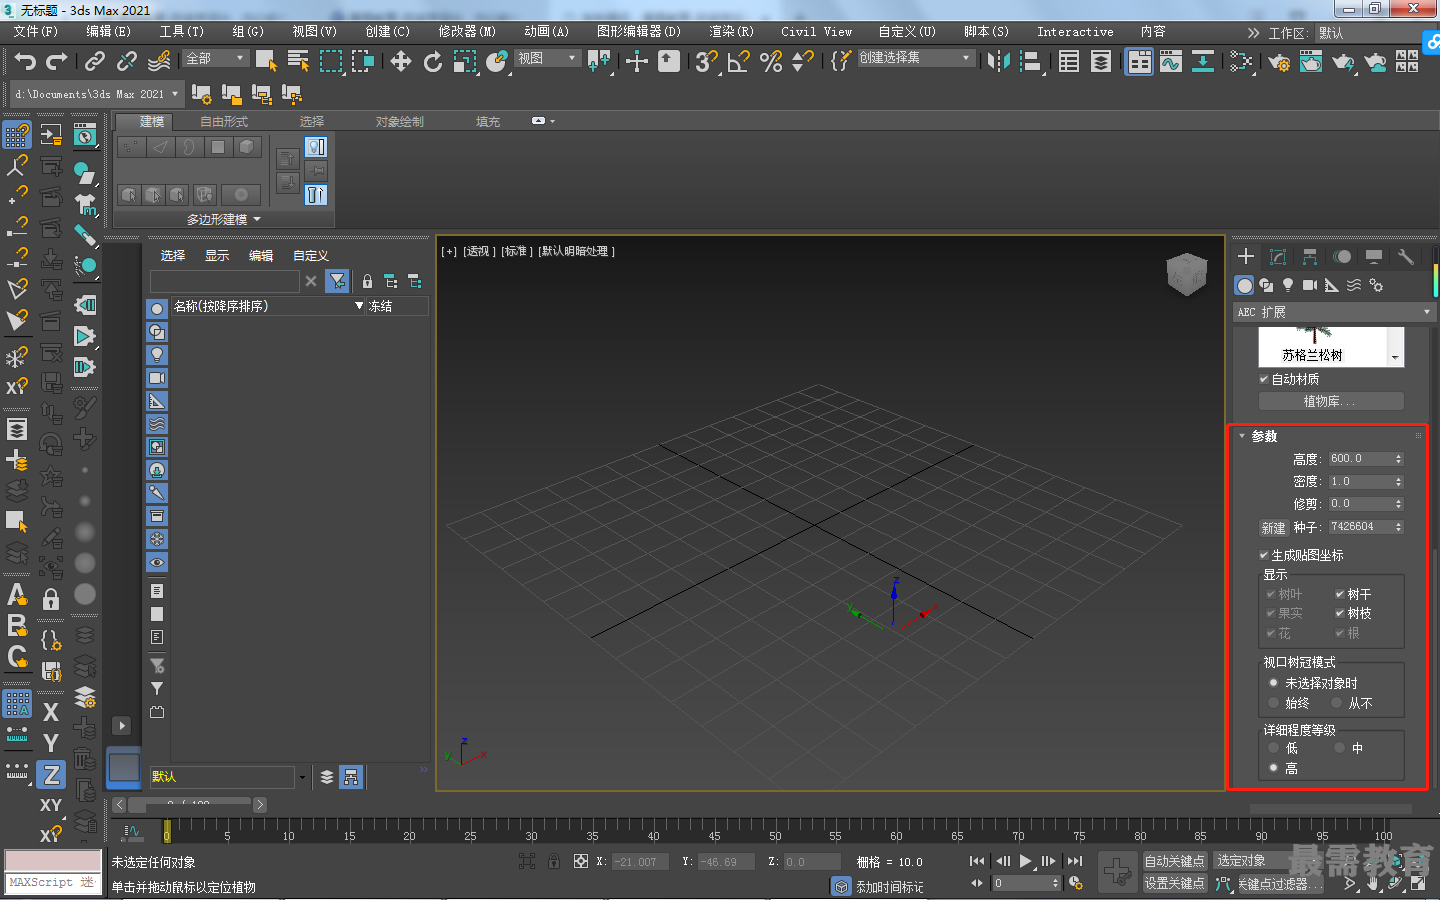Select the 中 detail level radio
Screen dimensions: 1440x900
1339,748
